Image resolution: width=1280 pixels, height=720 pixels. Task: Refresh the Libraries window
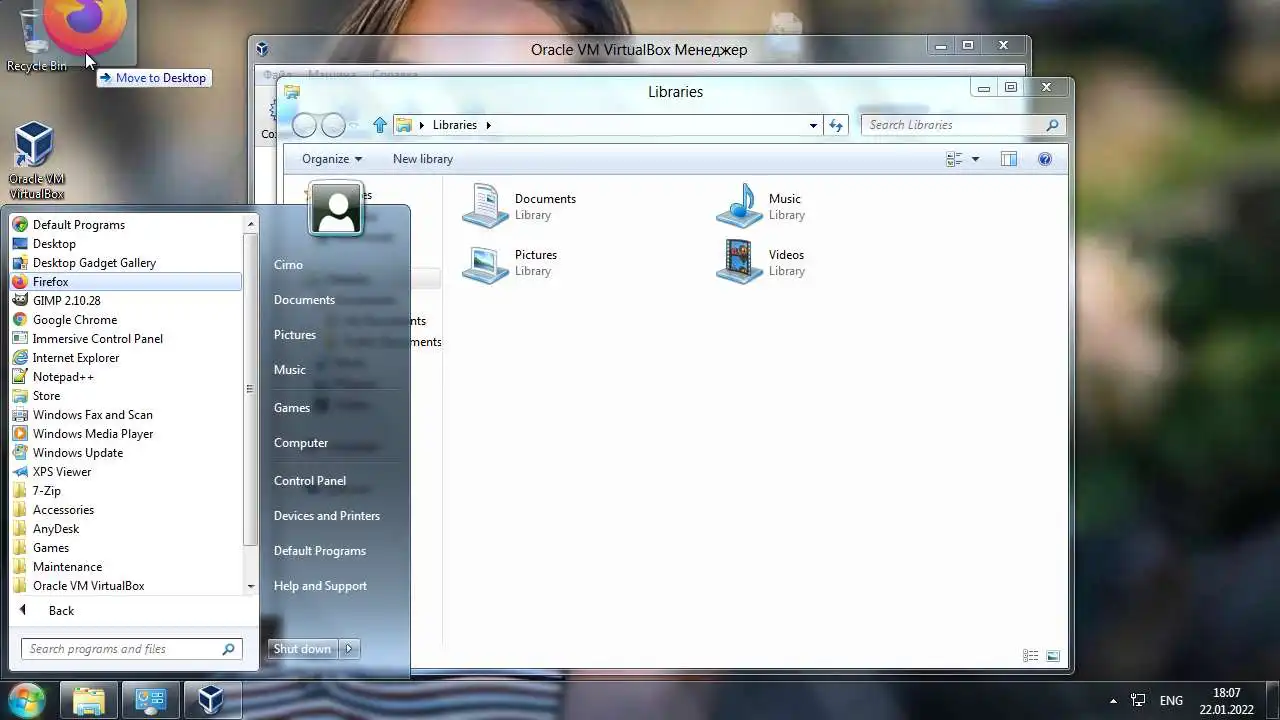click(x=836, y=125)
